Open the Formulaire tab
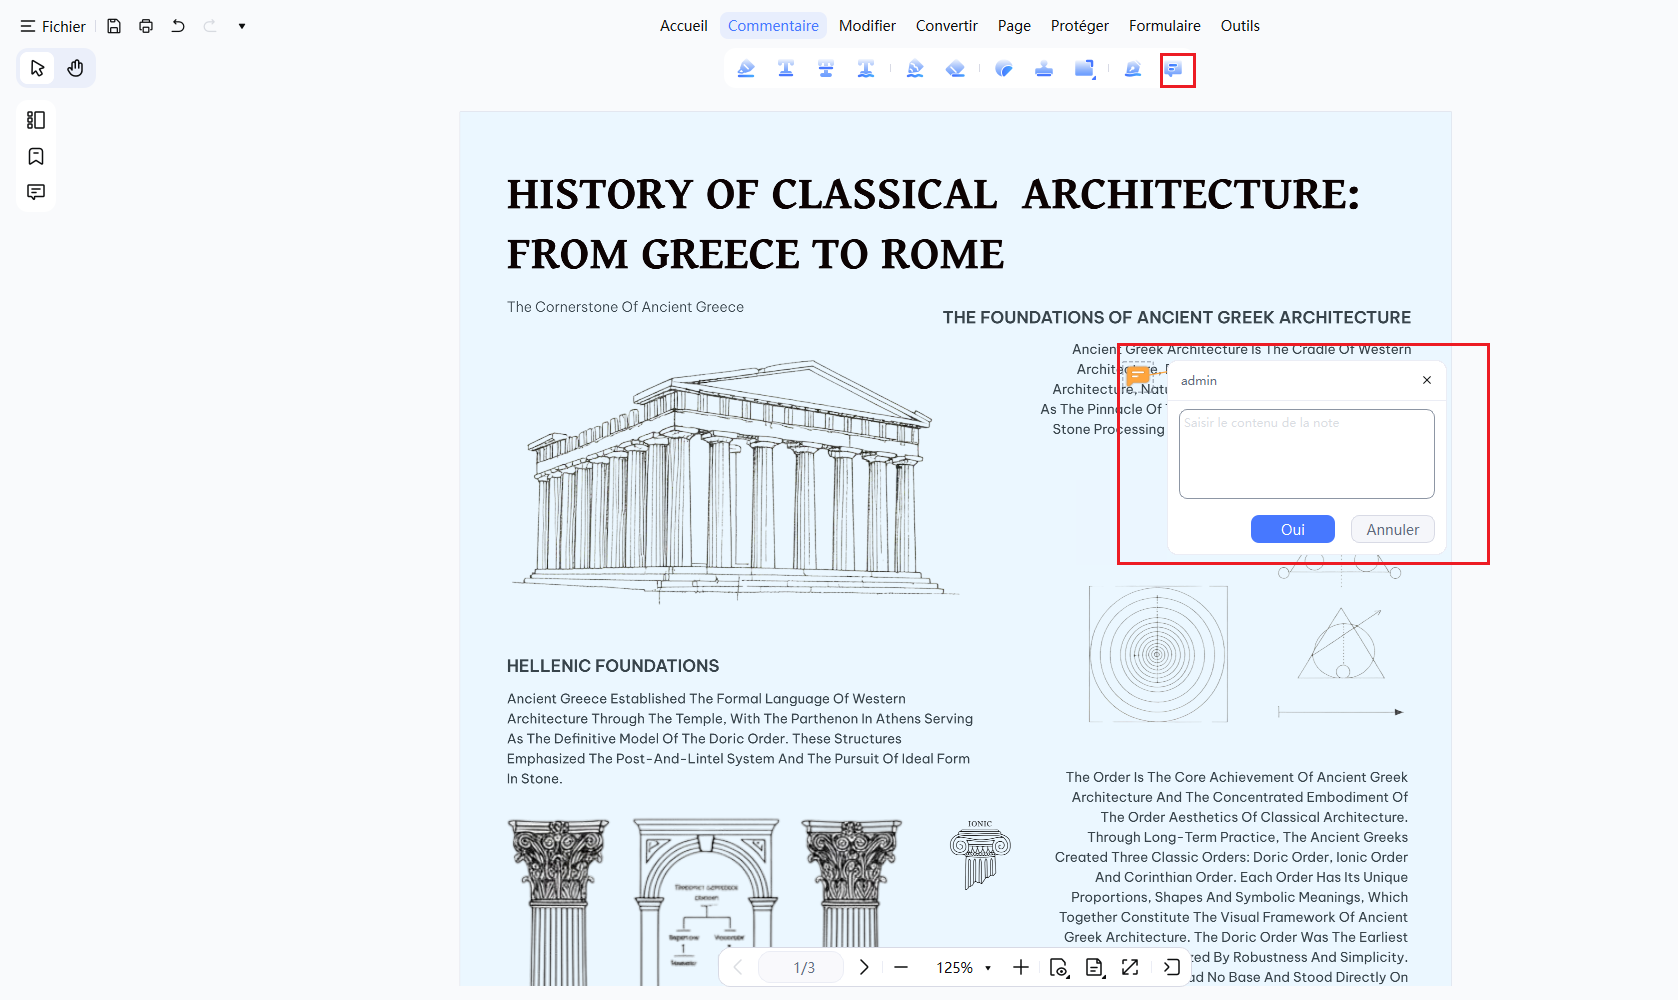 pos(1165,26)
